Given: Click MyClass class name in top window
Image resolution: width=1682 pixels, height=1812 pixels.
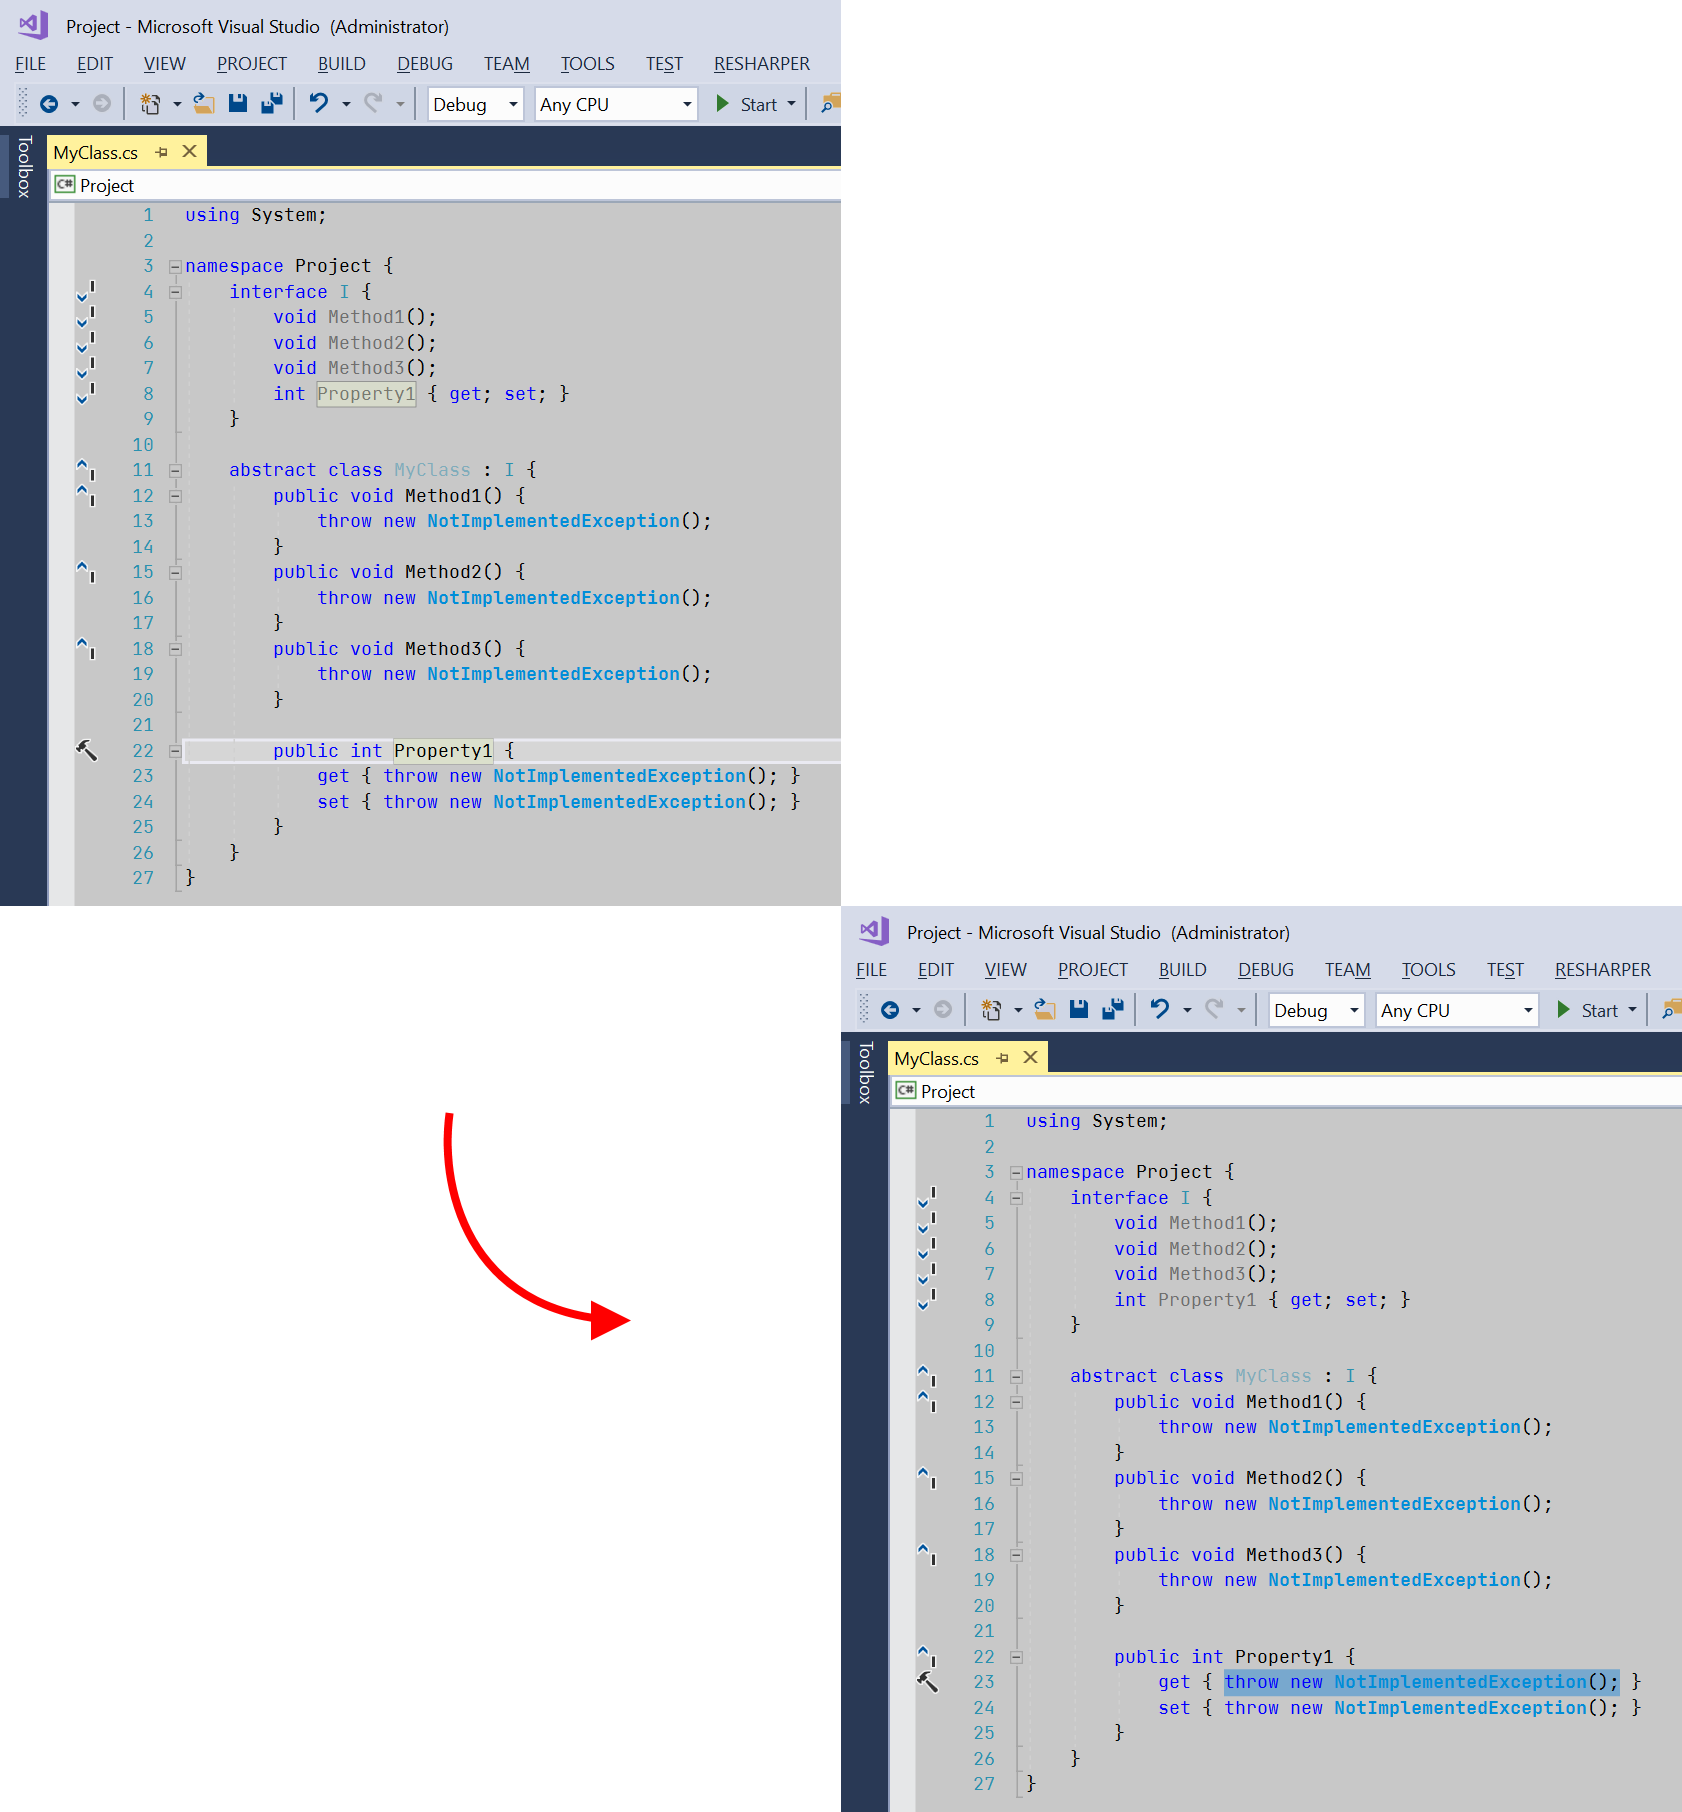Looking at the screenshot, I should [x=432, y=470].
